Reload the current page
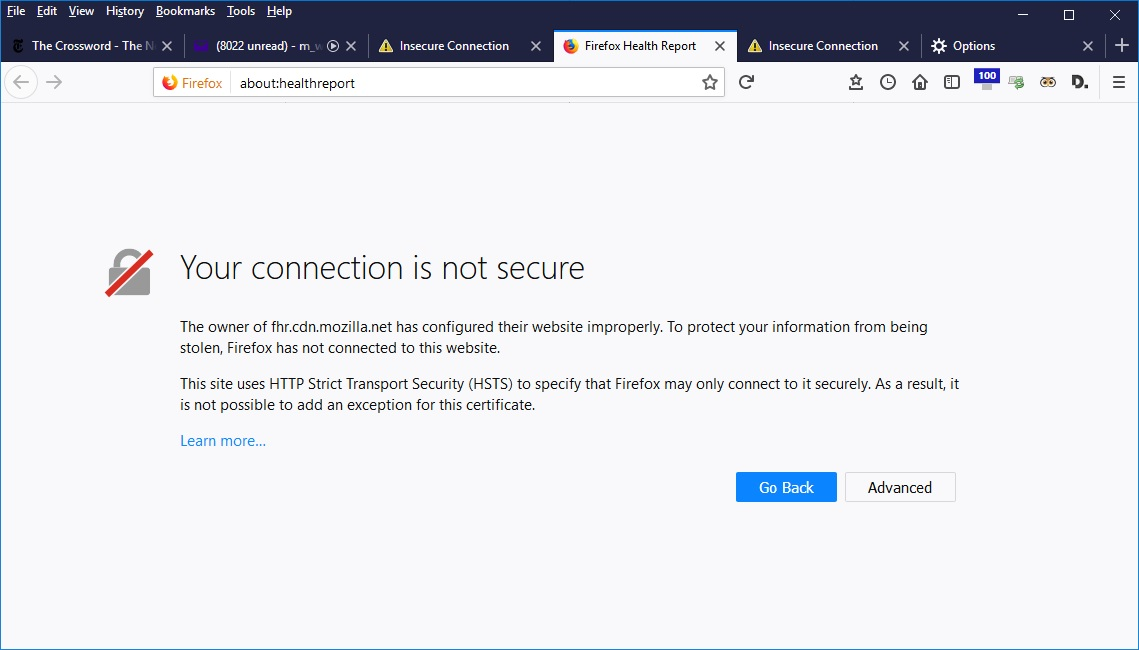 pos(746,82)
